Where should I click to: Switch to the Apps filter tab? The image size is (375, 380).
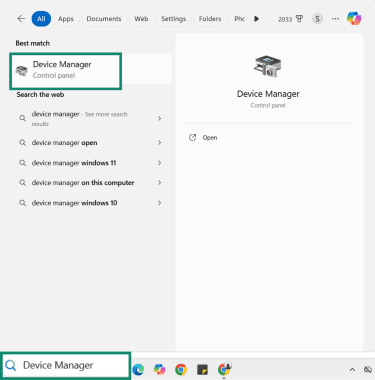click(66, 19)
